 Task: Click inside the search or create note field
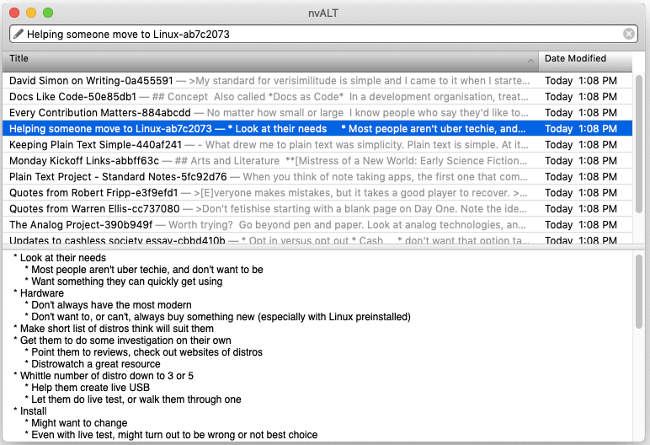click(320, 34)
